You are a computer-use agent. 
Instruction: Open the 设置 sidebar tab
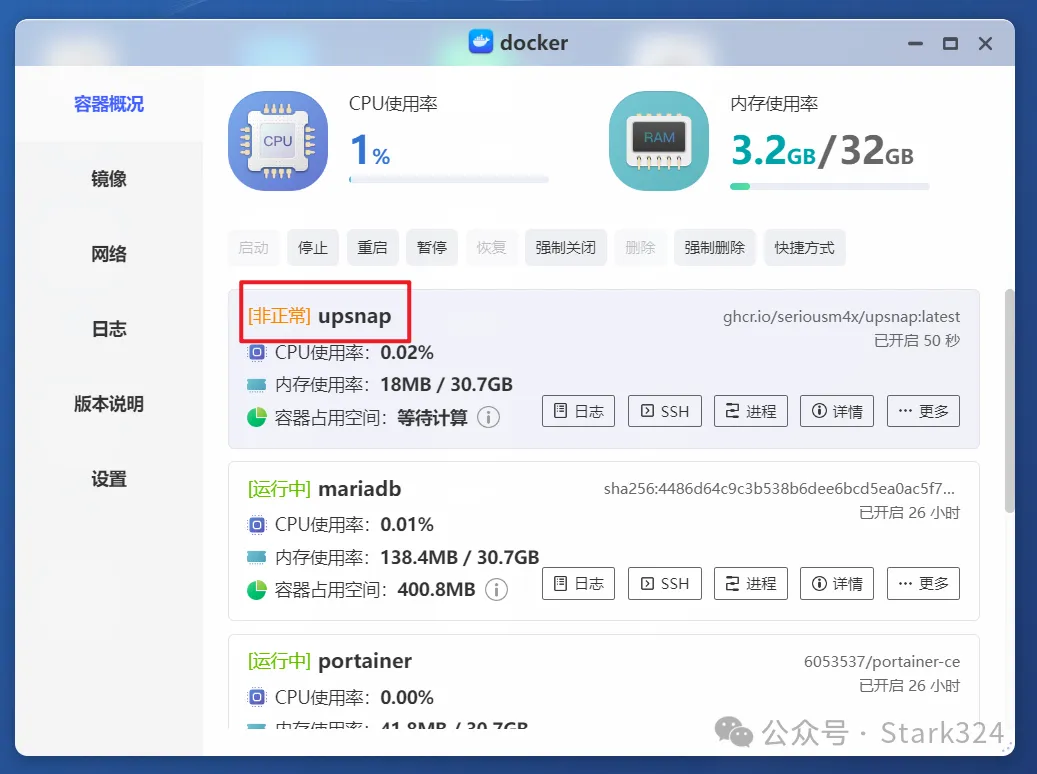[x=108, y=478]
